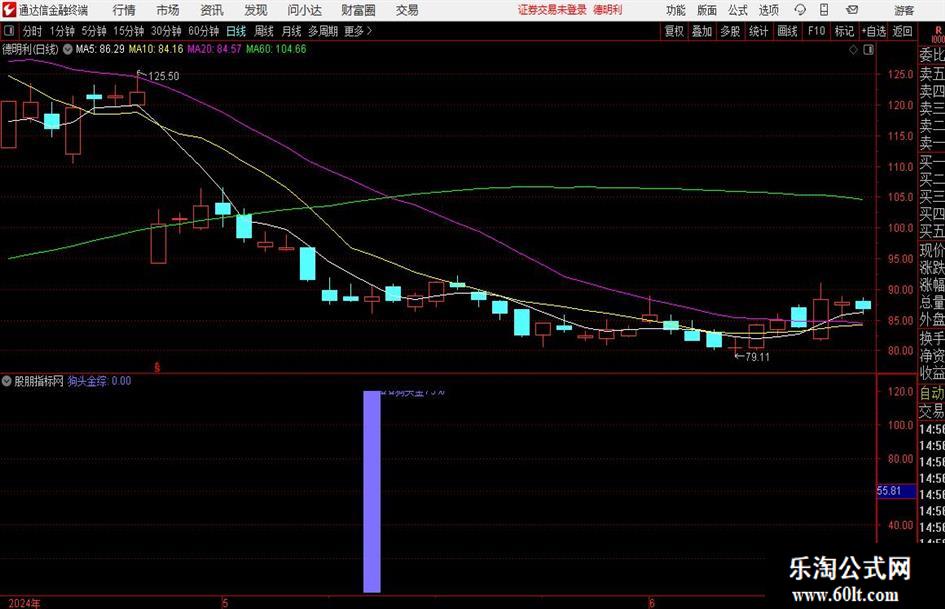Expand the 更多 periods list

358,31
